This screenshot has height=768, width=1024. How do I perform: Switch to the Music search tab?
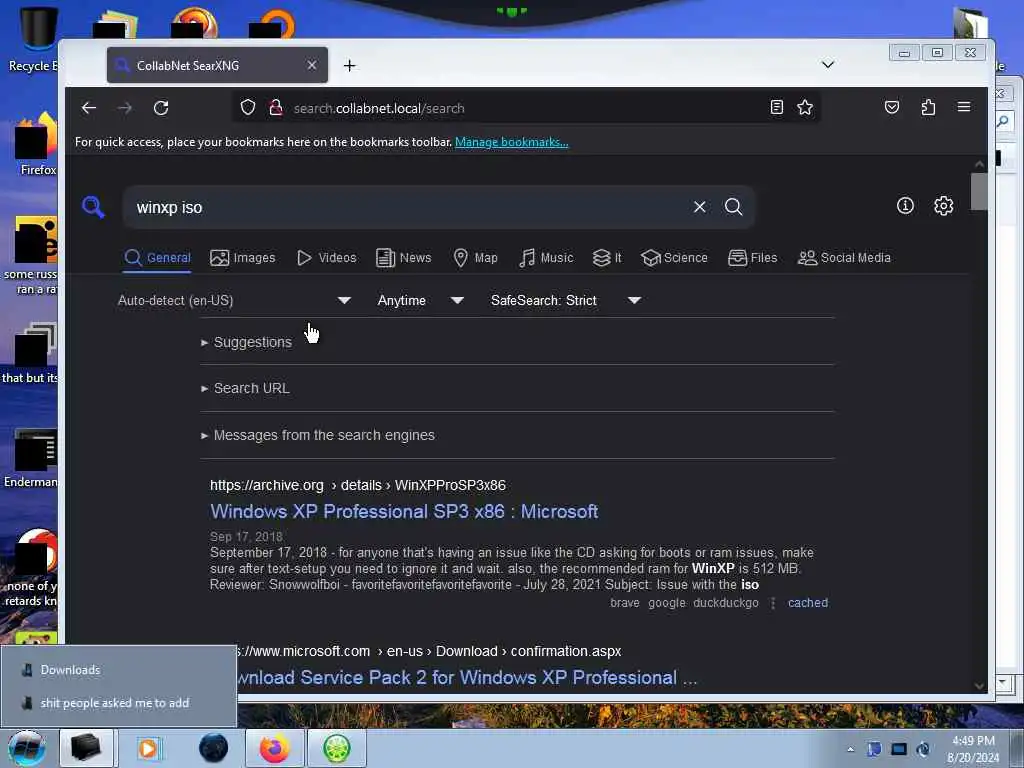546,257
